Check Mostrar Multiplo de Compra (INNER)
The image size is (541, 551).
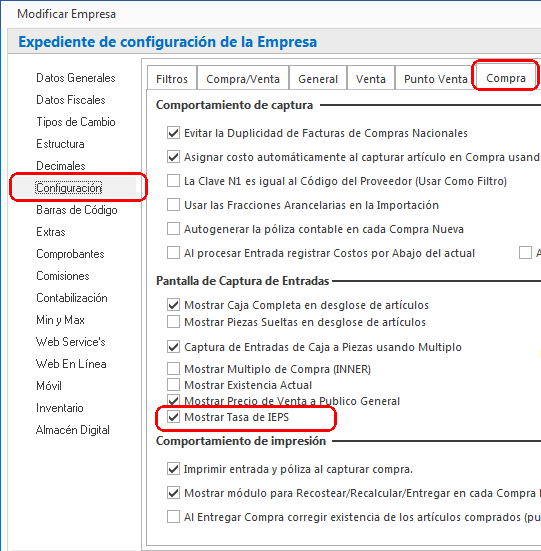click(x=174, y=369)
